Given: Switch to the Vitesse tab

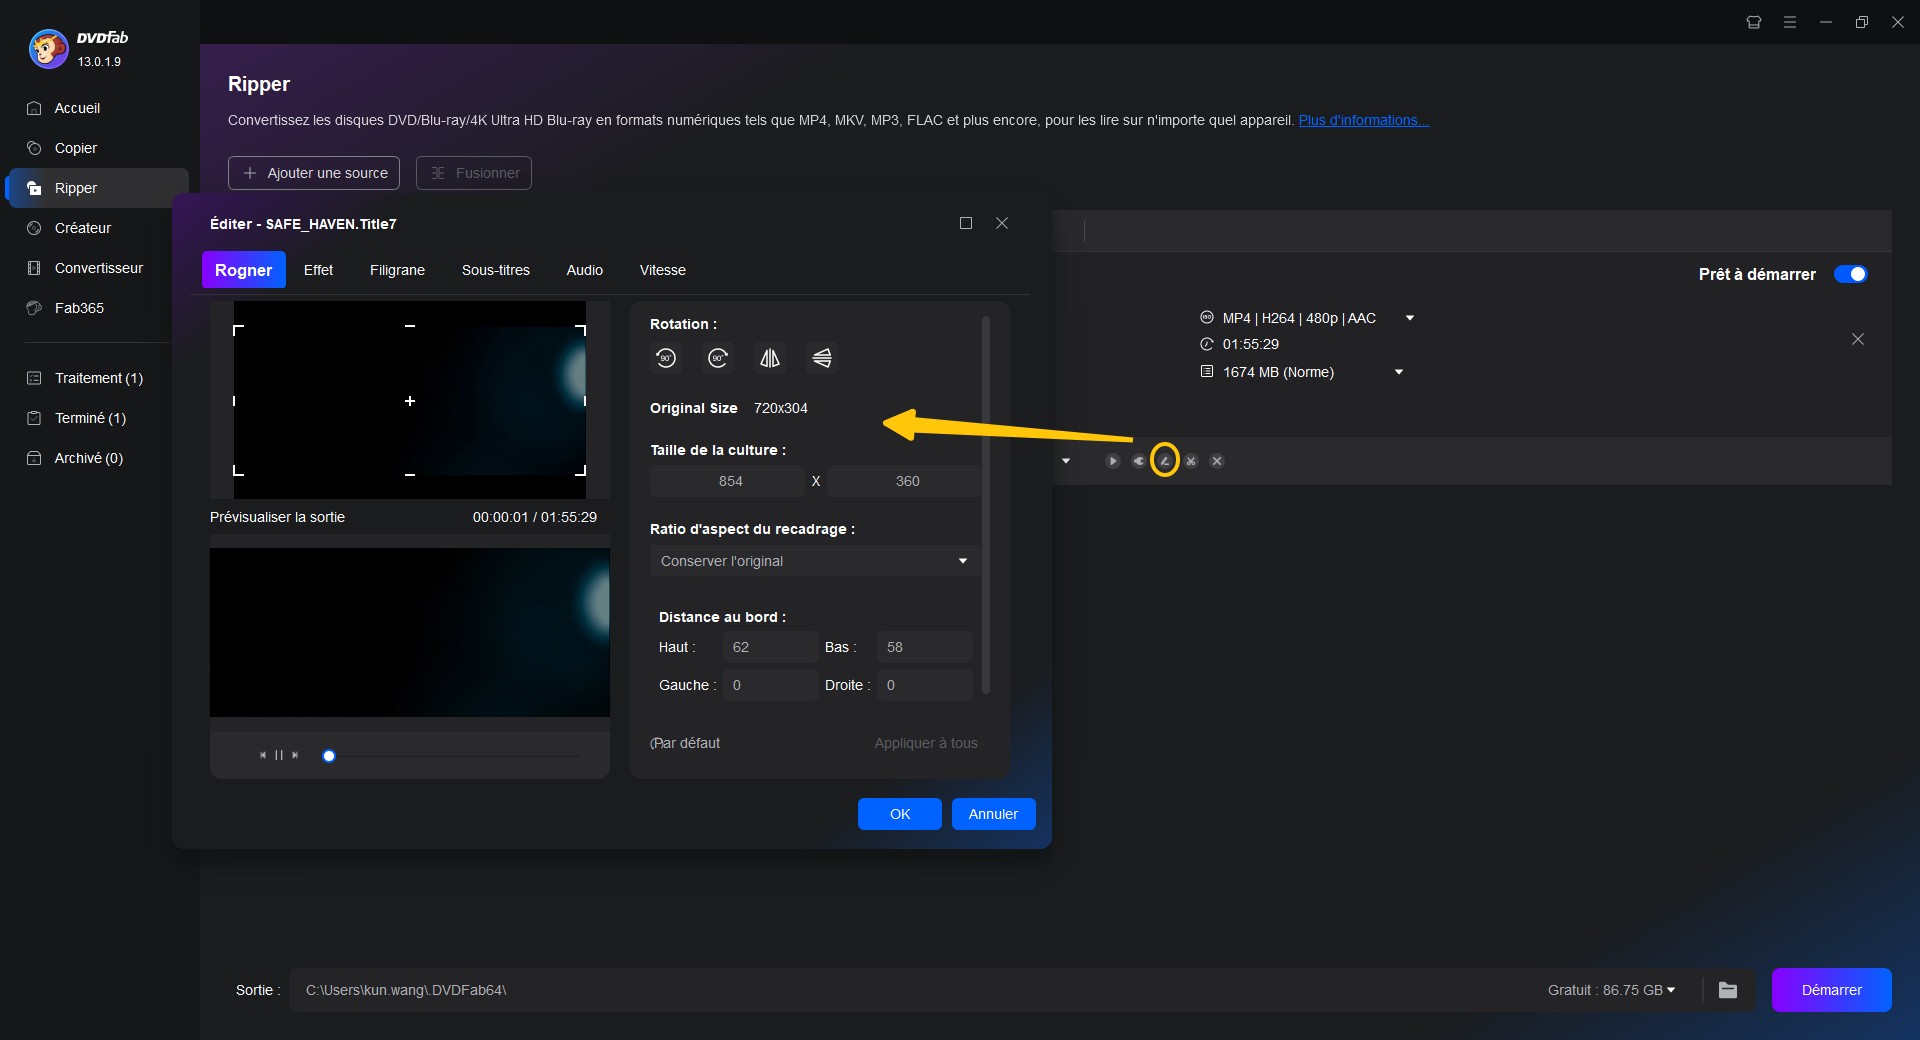Looking at the screenshot, I should point(663,270).
